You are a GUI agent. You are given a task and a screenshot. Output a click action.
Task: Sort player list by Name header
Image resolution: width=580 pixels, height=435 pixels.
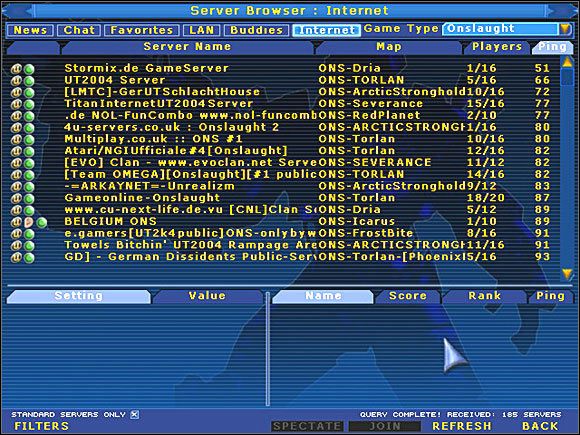[323, 296]
